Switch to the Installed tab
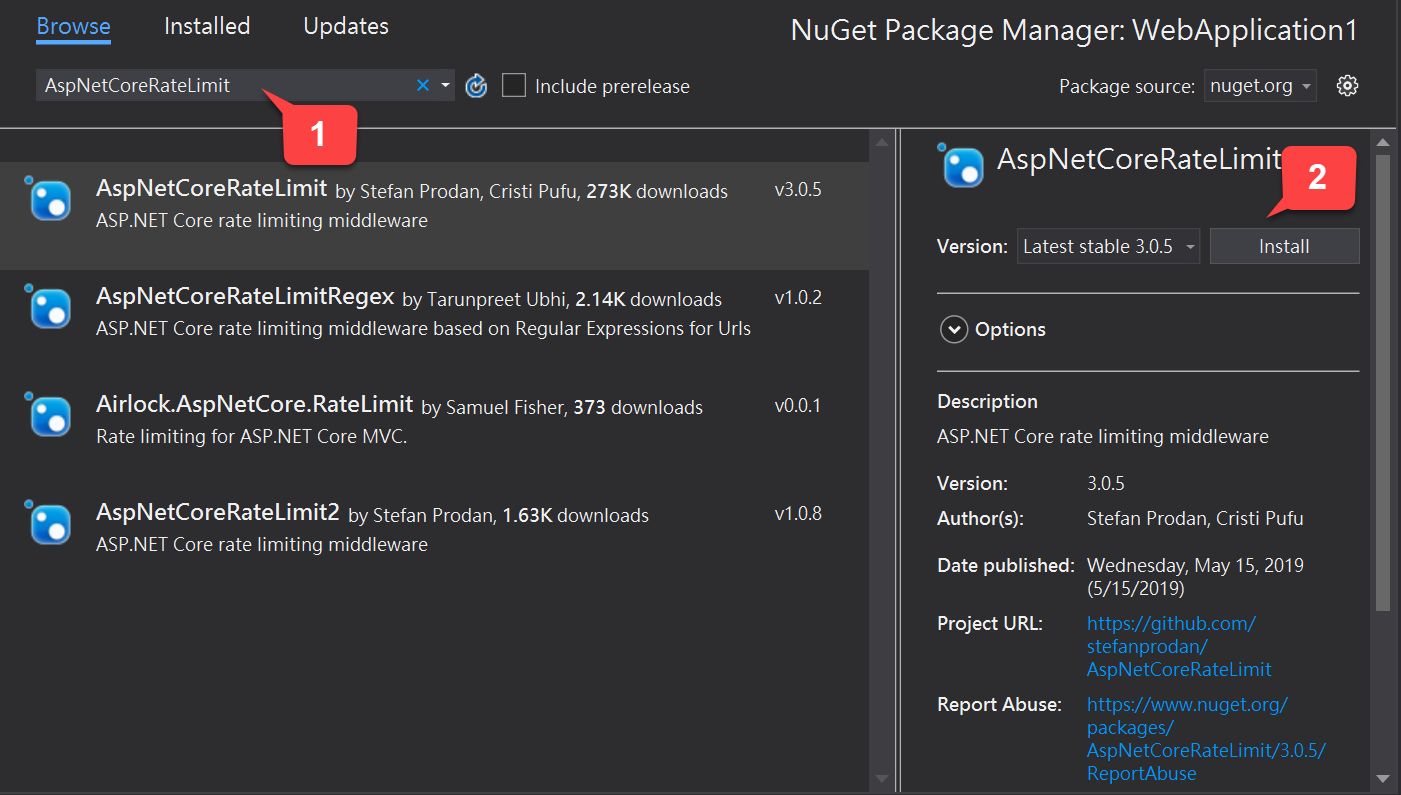 coord(207,26)
